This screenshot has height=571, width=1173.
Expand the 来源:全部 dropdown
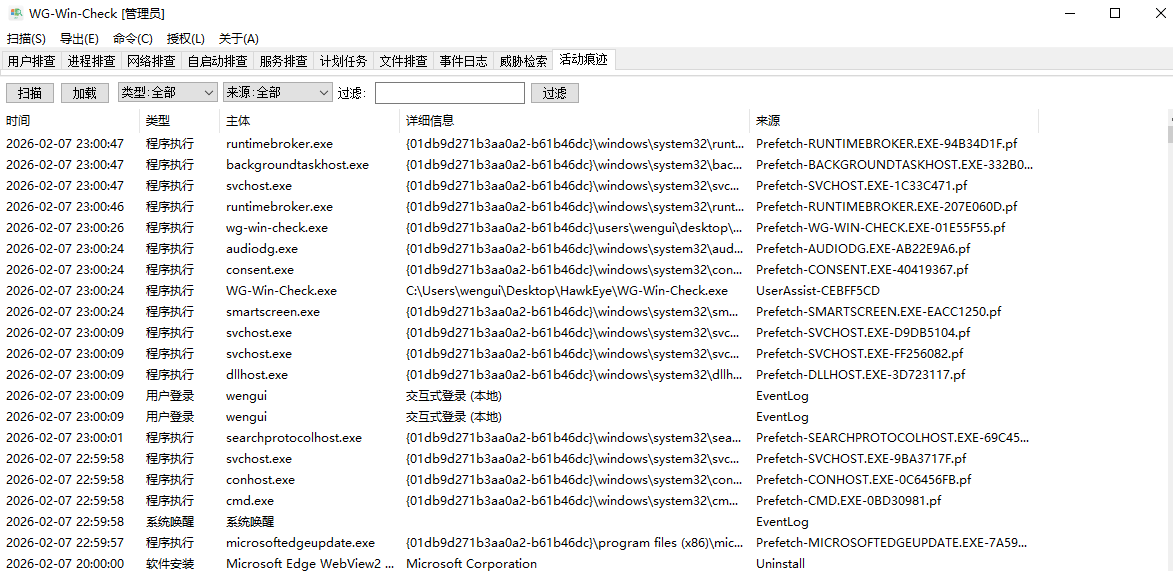pos(277,93)
